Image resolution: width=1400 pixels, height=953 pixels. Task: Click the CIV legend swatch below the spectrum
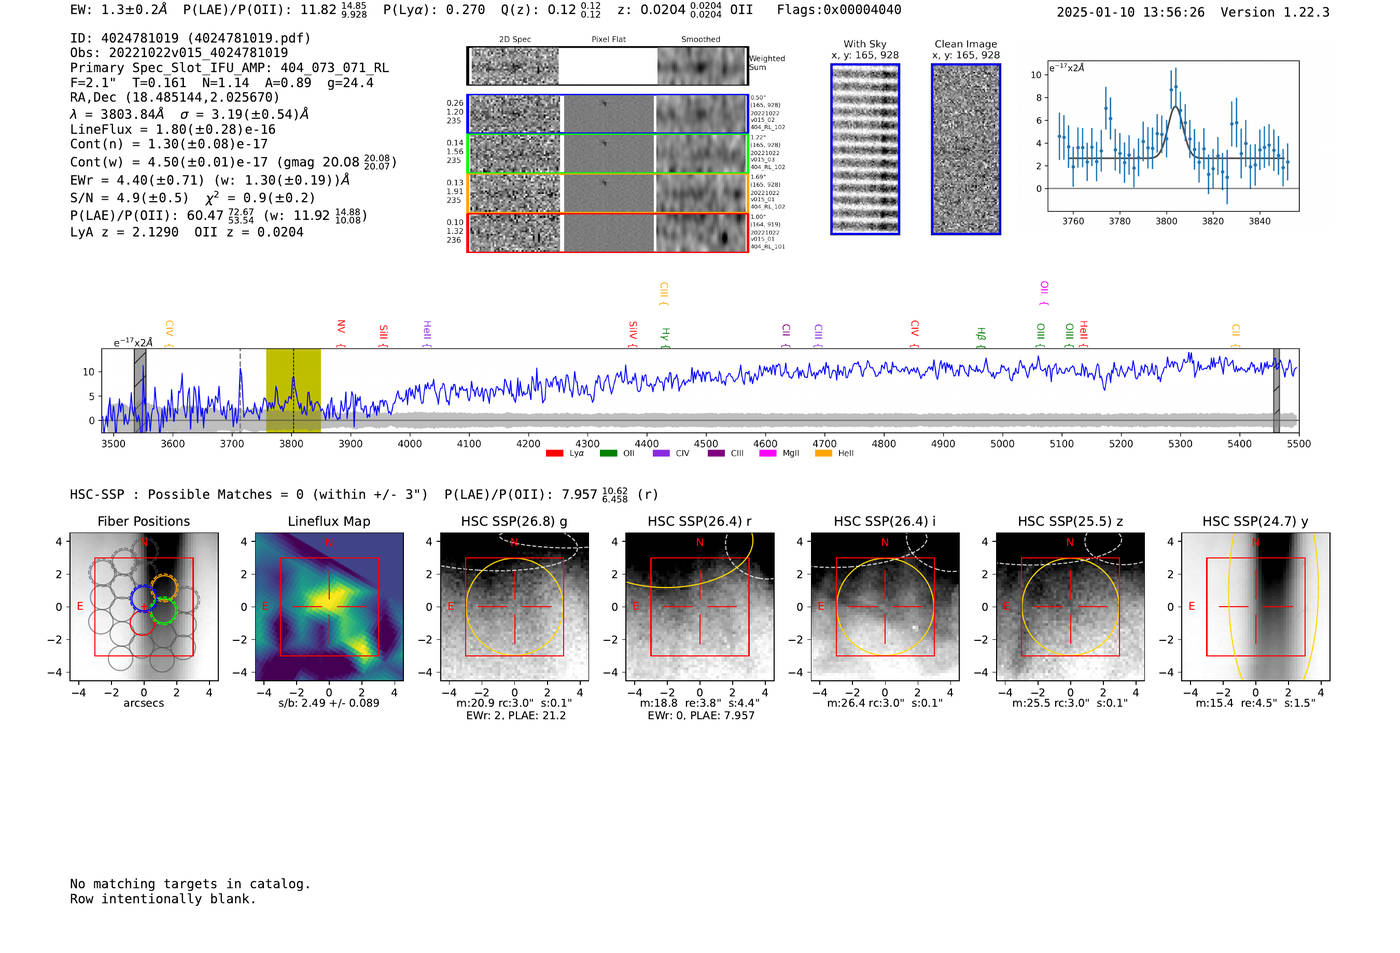[661, 454]
